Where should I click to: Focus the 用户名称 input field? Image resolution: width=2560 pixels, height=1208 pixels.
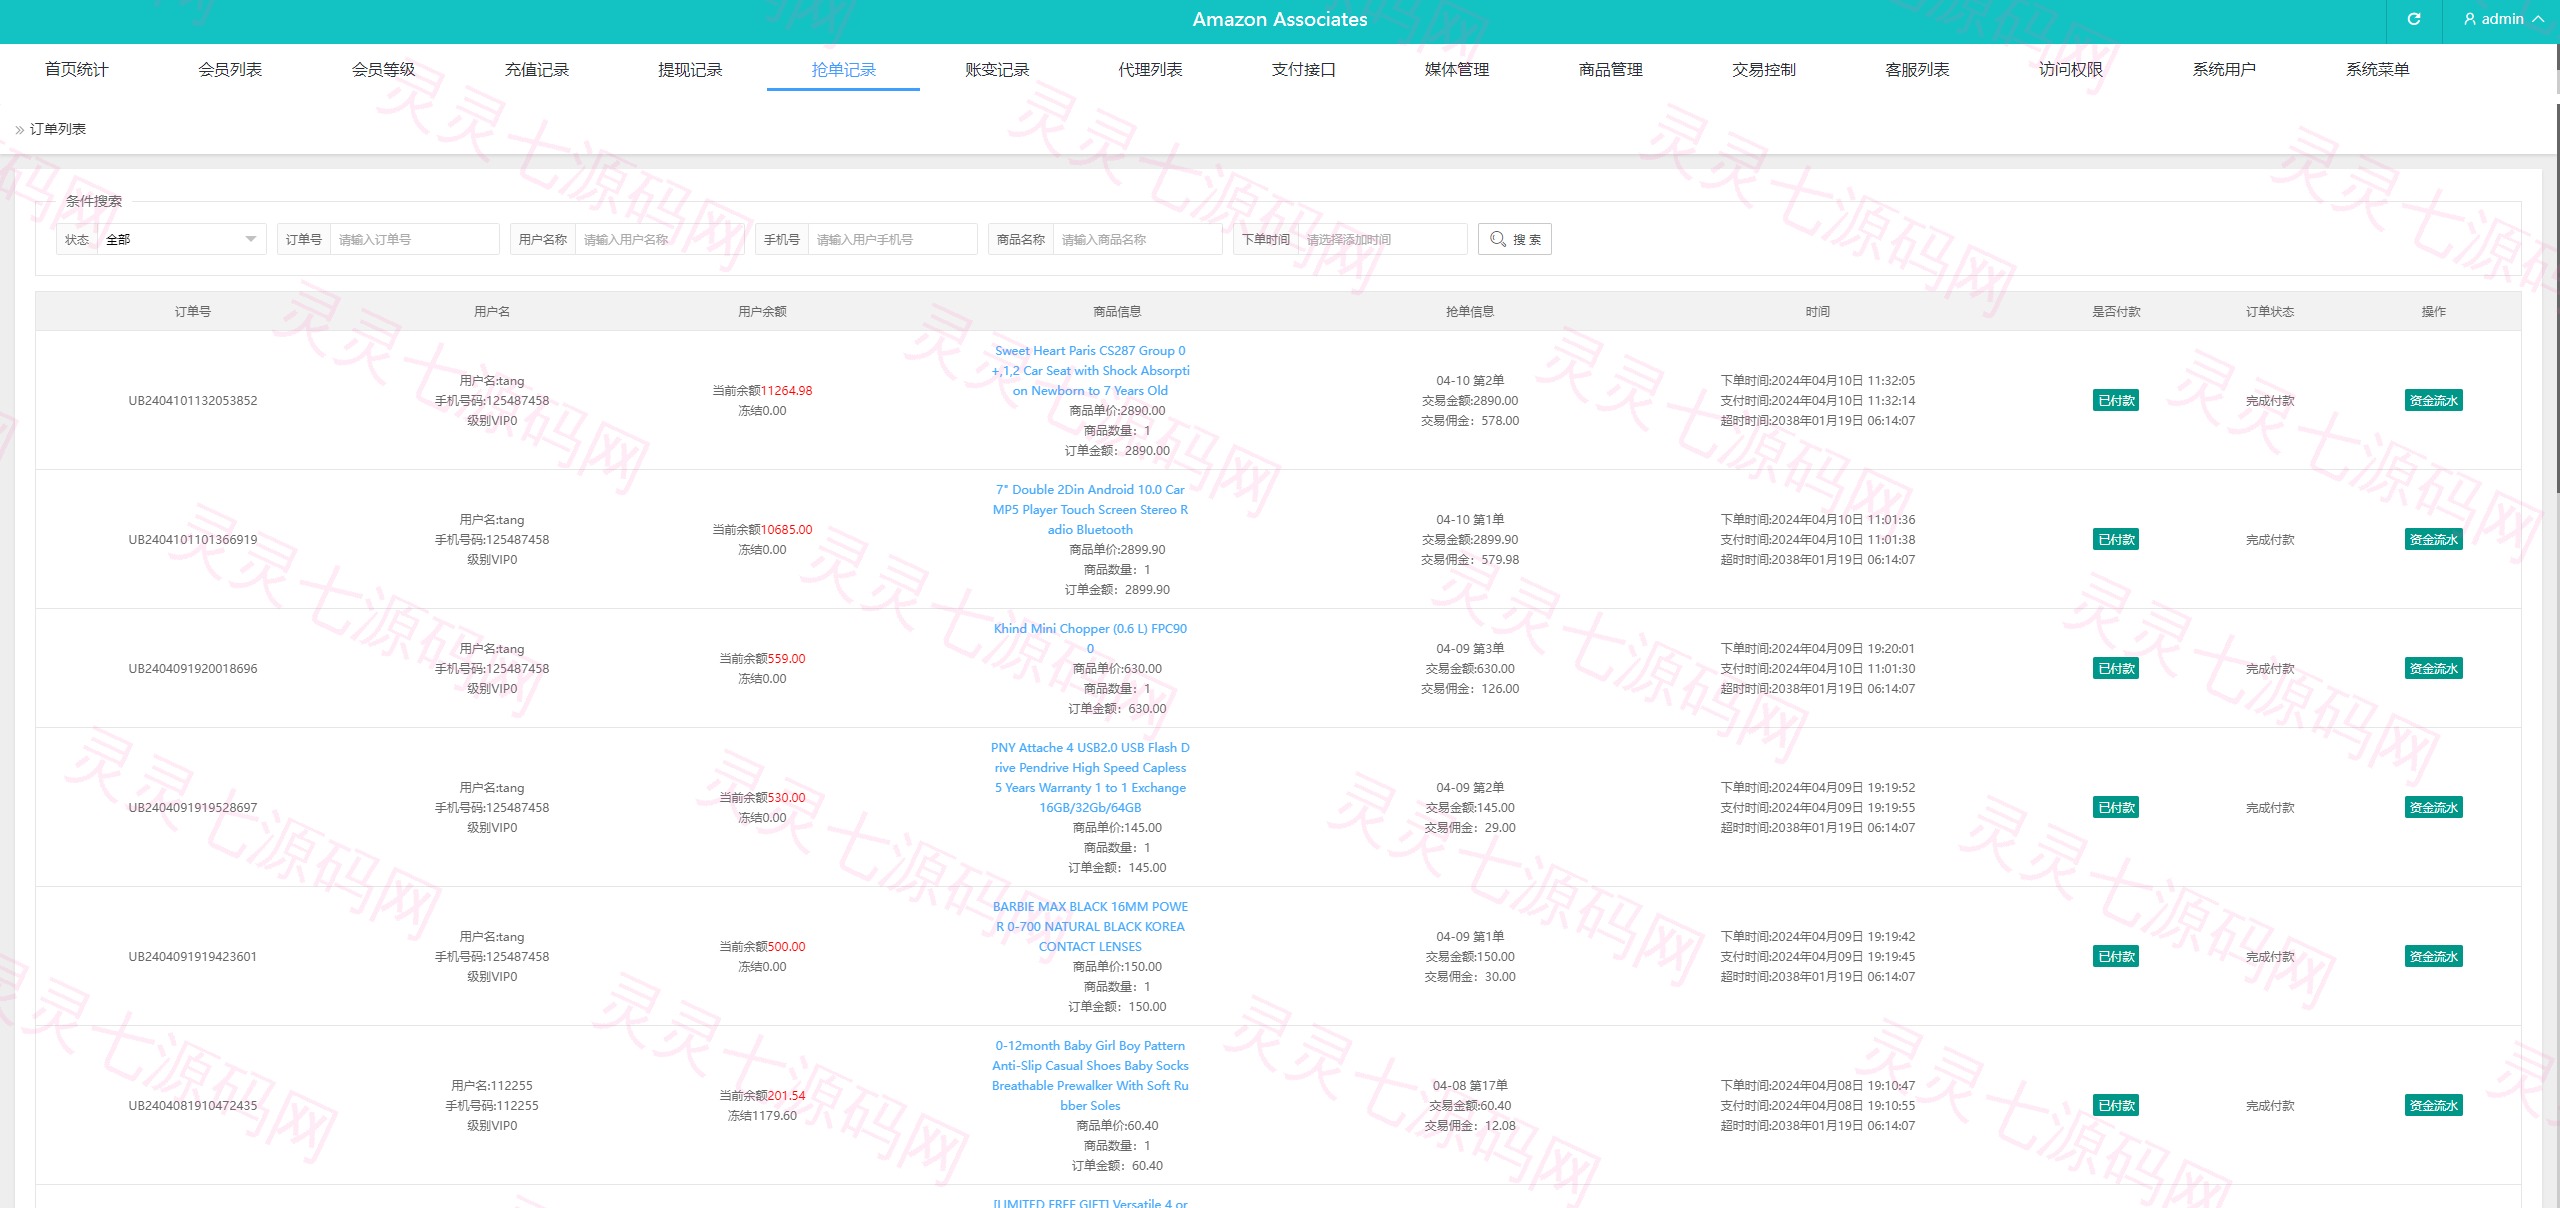pyautogui.click(x=659, y=239)
